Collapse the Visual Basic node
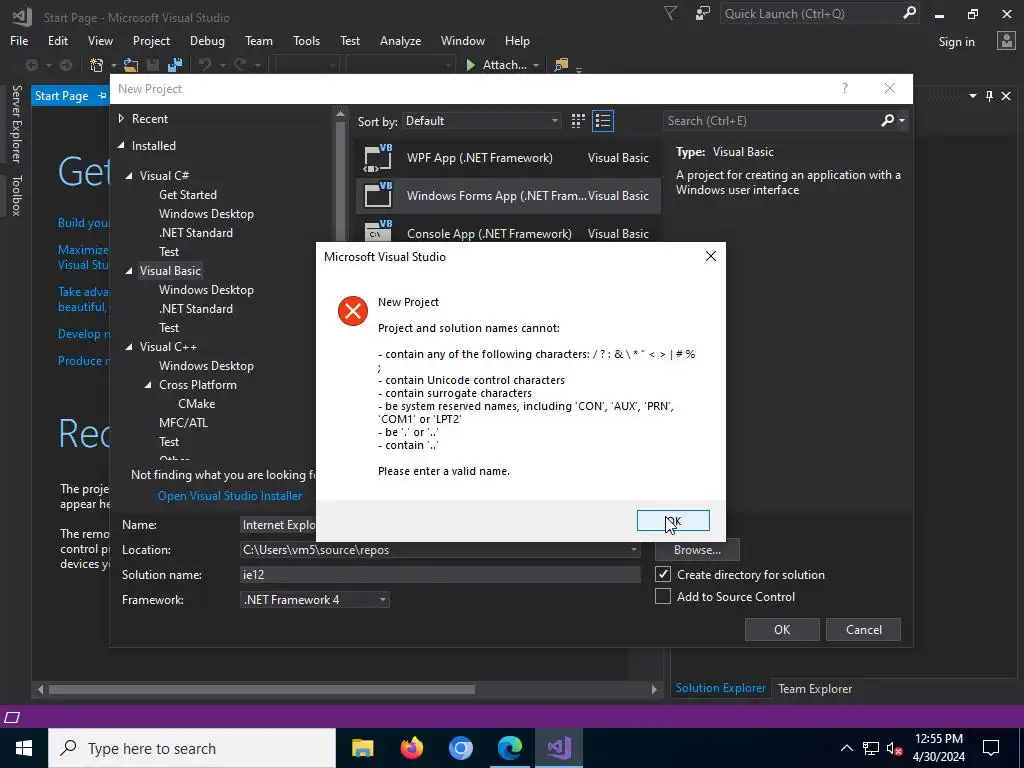Viewport: 1024px width, 768px height. (x=129, y=270)
